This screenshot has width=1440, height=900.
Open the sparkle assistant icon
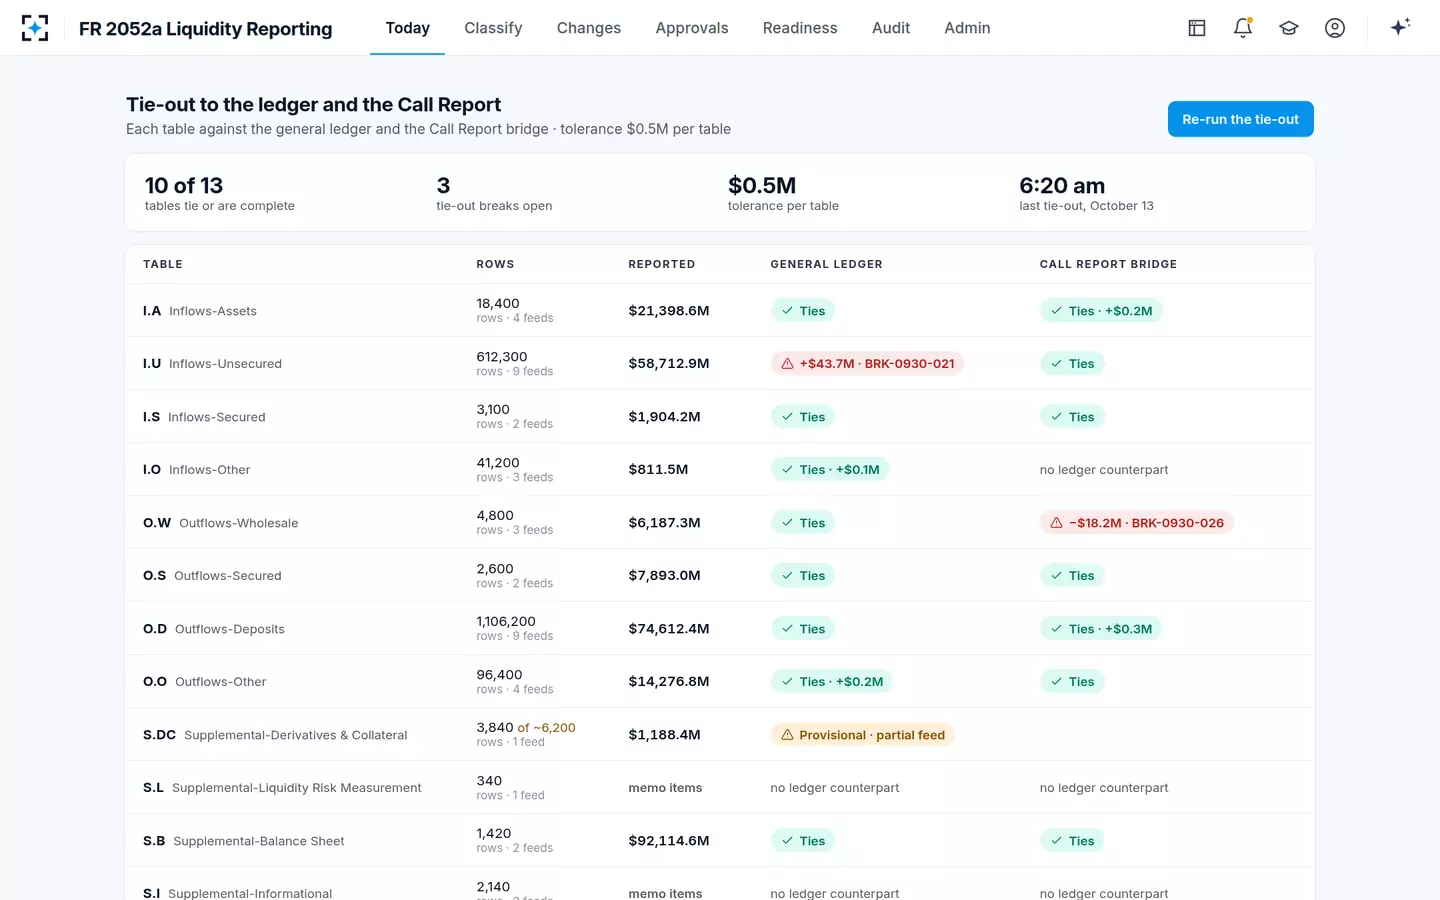pos(1400,27)
